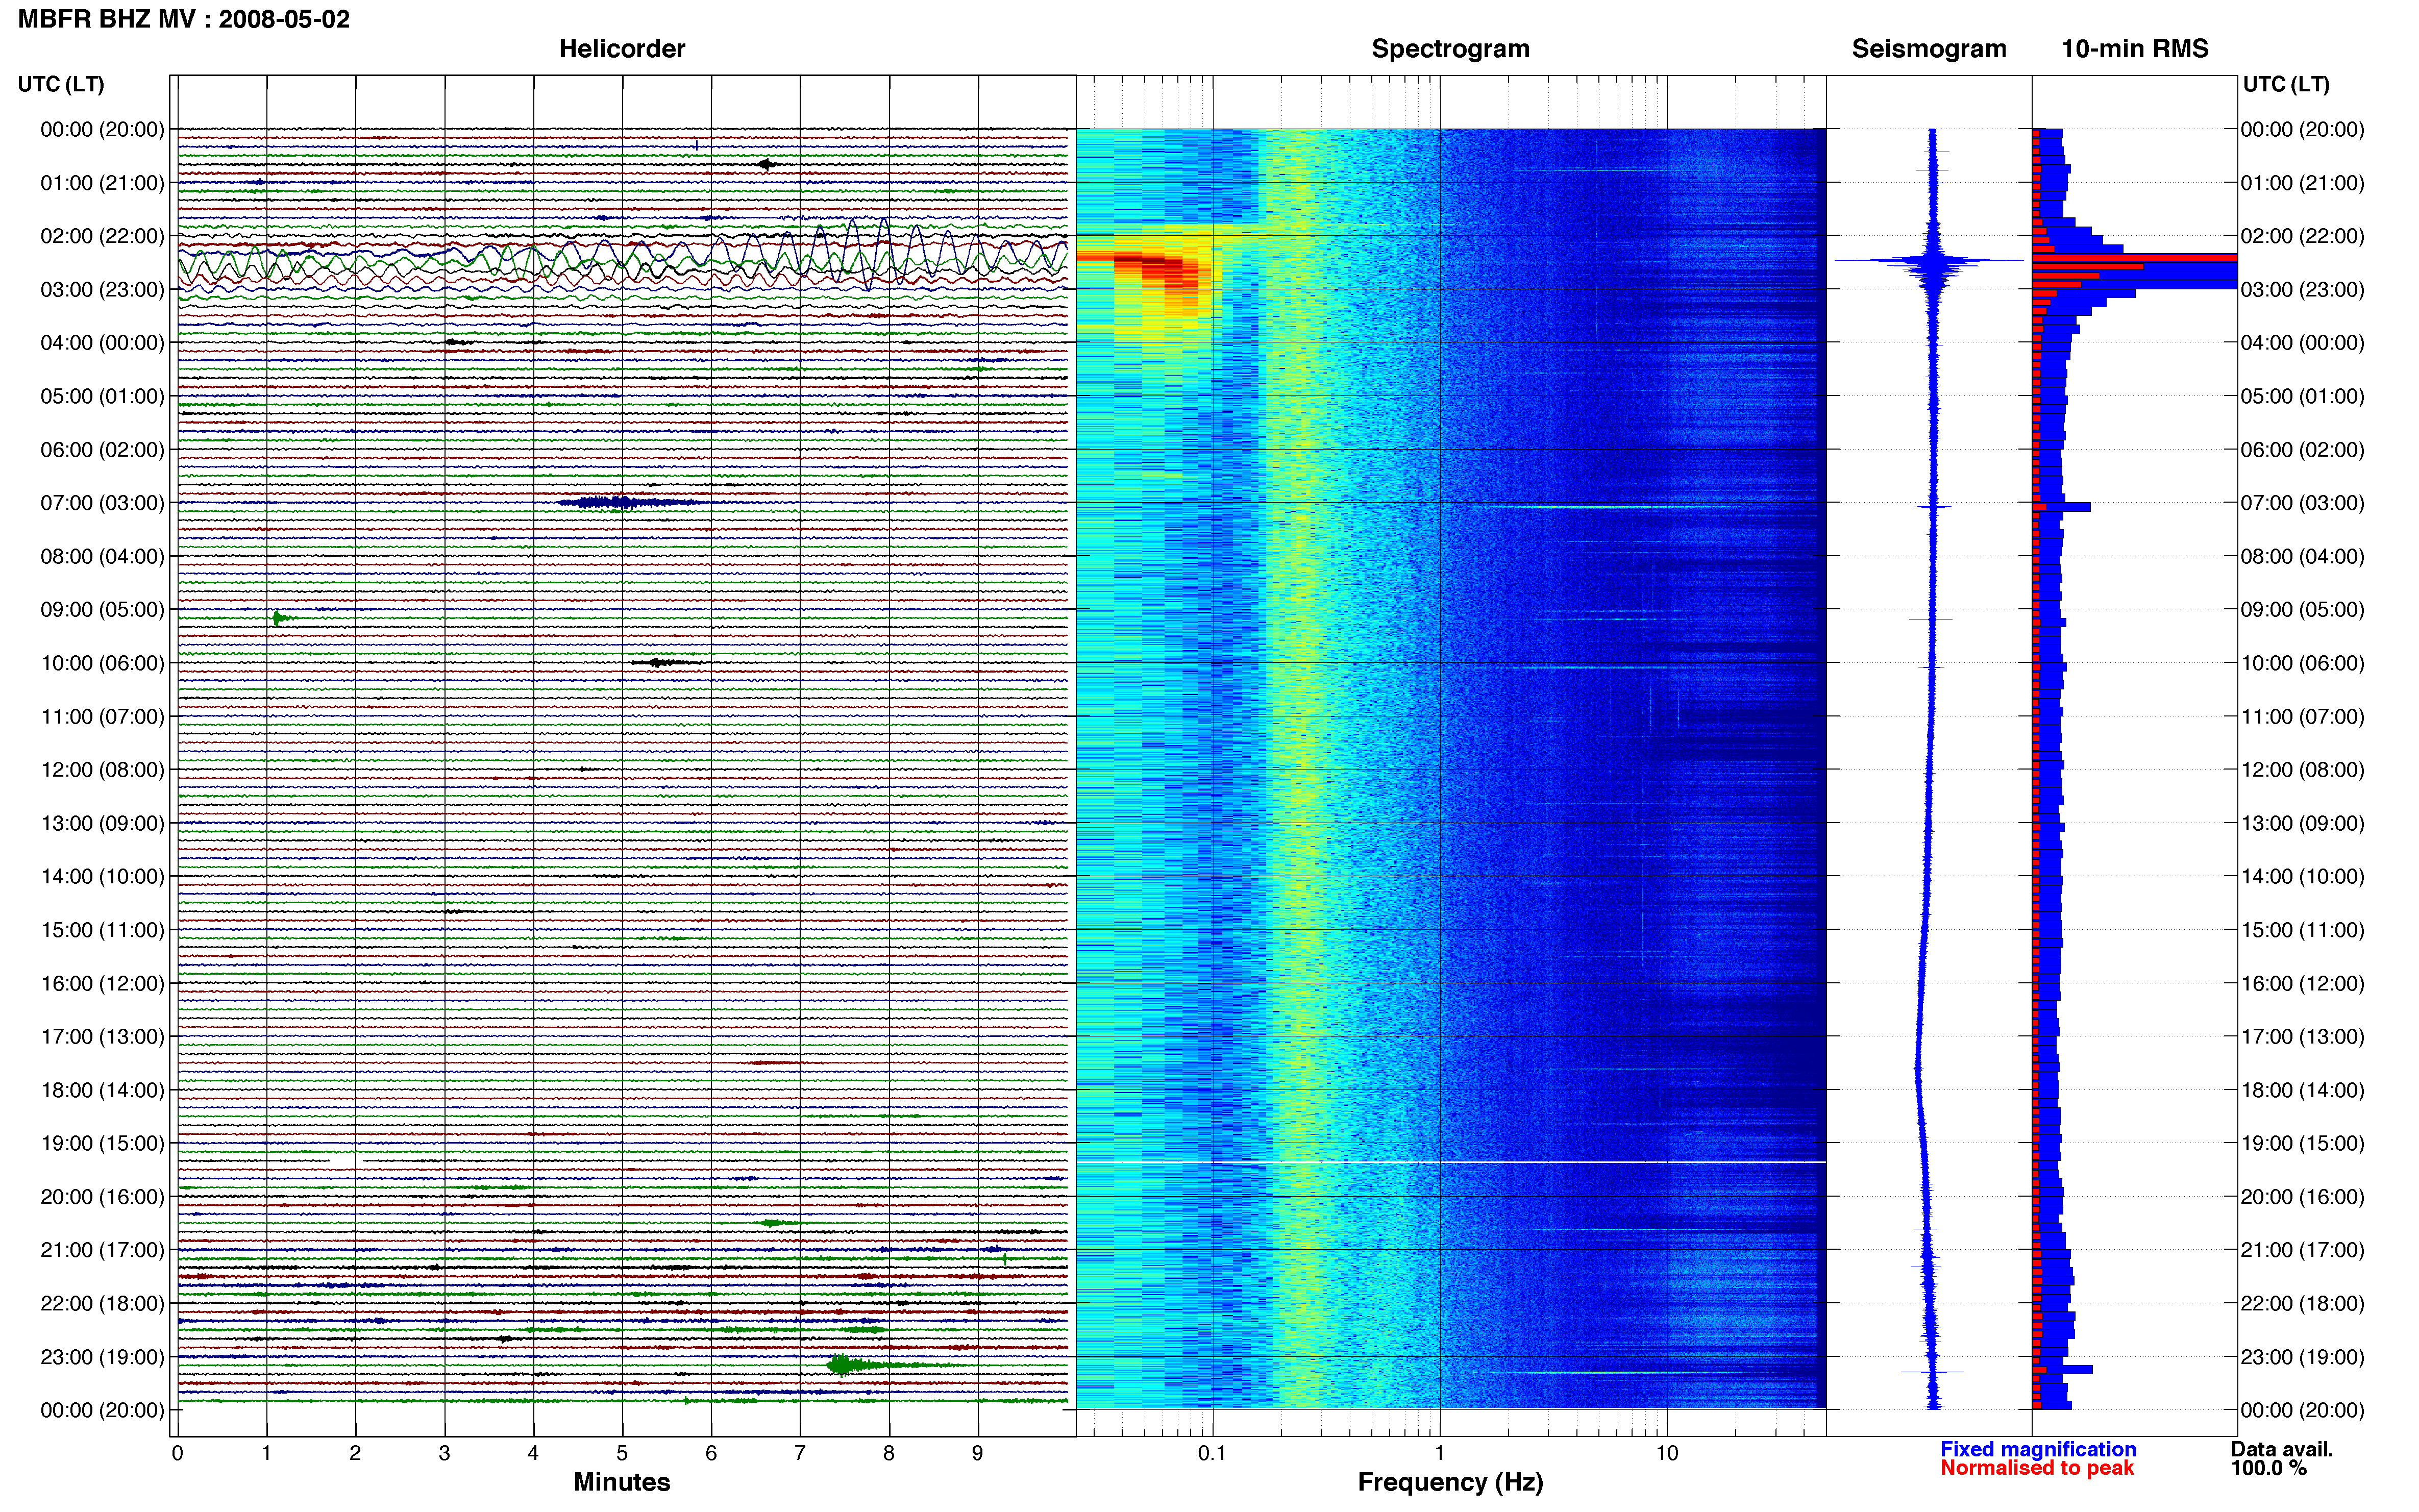The width and height of the screenshot is (2419, 1512).
Task: Click the 'Frequency (Hz)' x-axis label
Action: 1450,1482
